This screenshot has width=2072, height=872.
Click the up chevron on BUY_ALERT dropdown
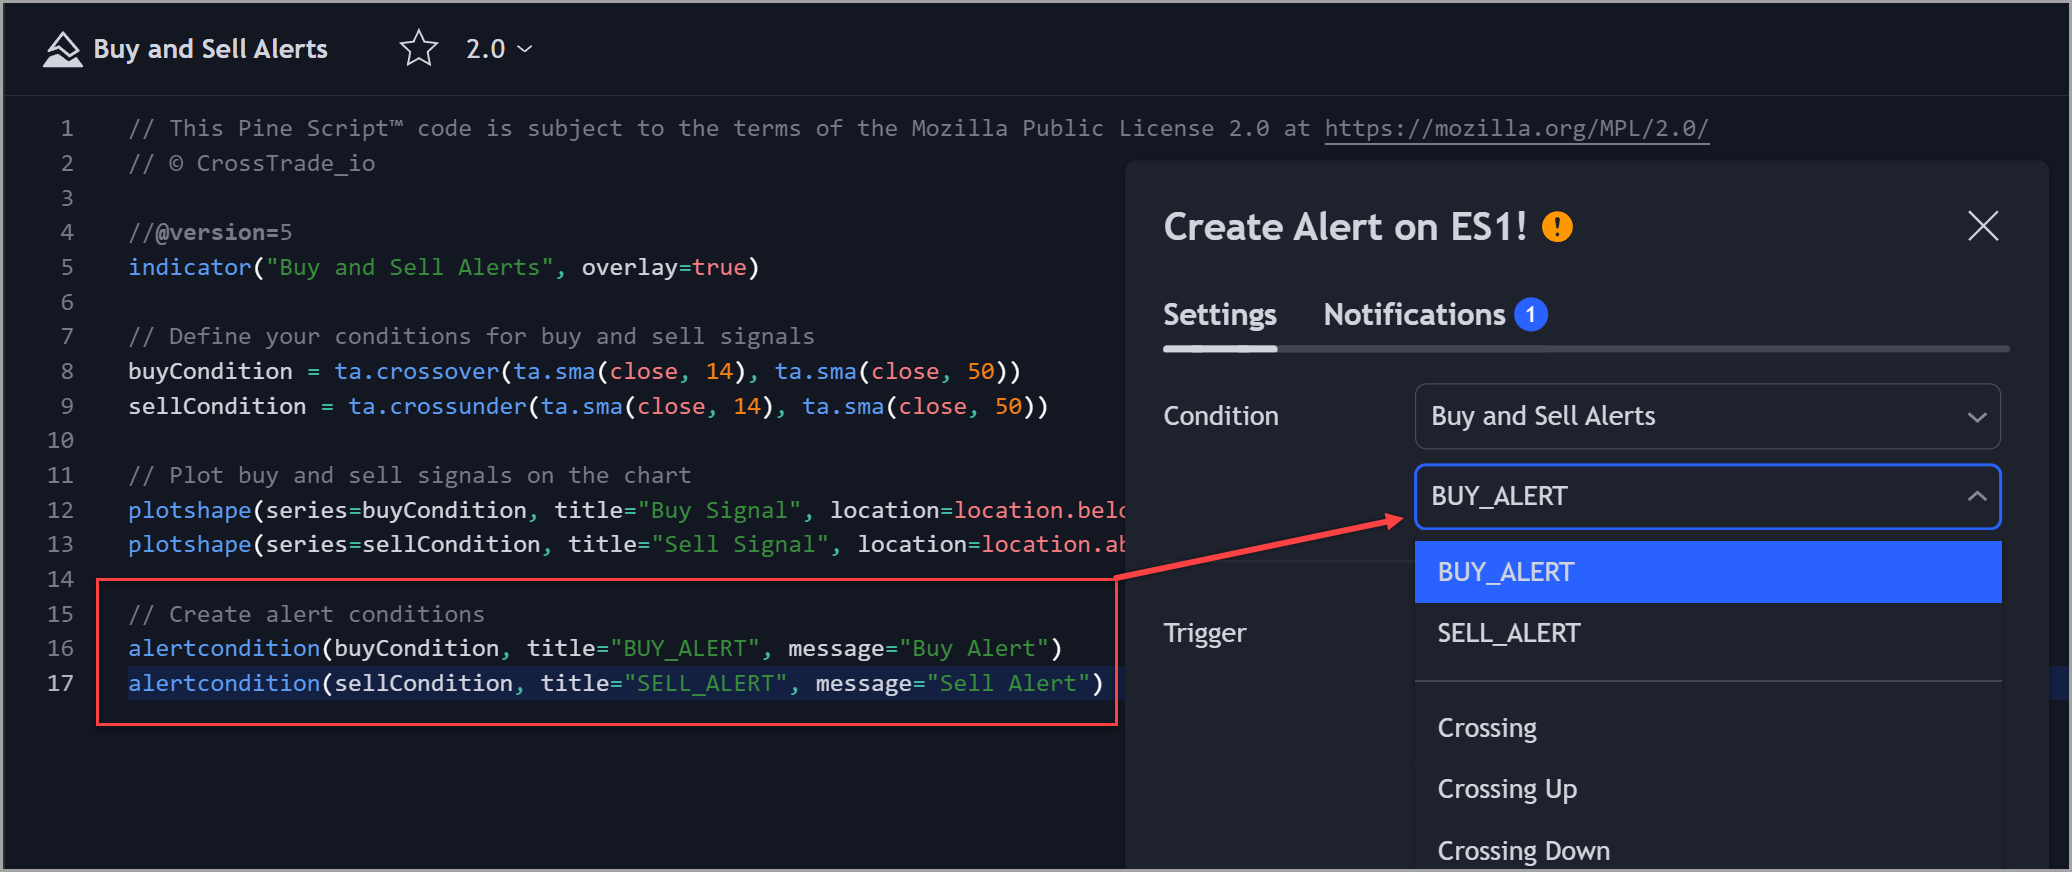1977,496
